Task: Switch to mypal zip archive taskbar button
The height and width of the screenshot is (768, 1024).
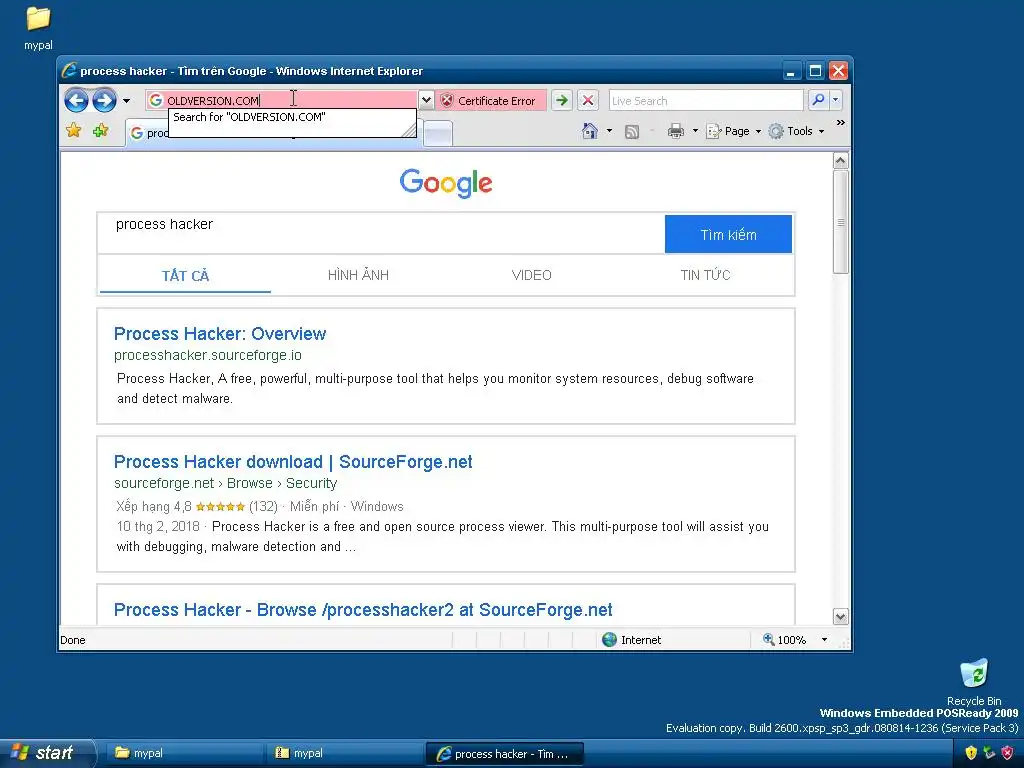Action: pyautogui.click(x=344, y=753)
